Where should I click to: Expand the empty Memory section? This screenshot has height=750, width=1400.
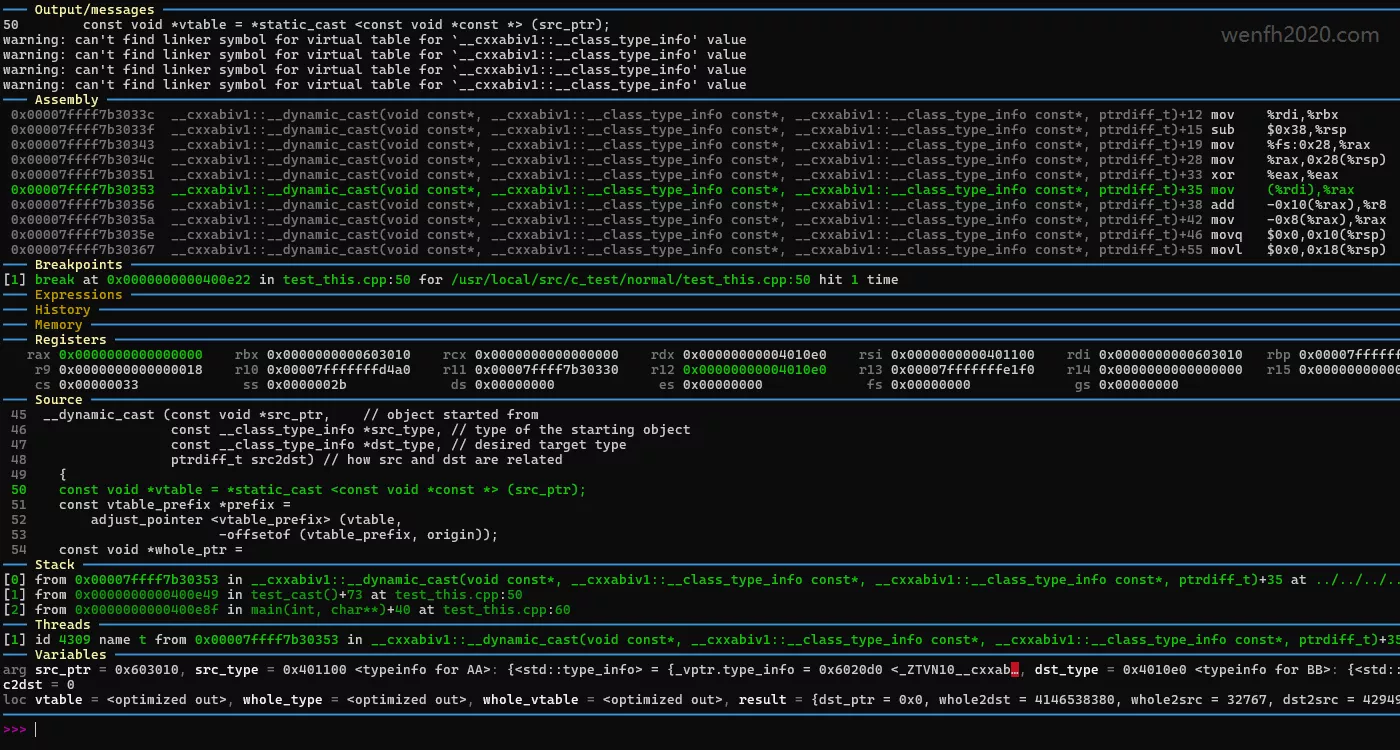tap(58, 325)
